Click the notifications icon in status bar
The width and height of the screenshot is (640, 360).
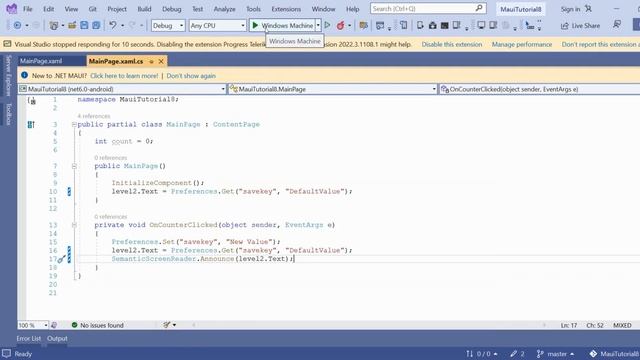[6, 353]
